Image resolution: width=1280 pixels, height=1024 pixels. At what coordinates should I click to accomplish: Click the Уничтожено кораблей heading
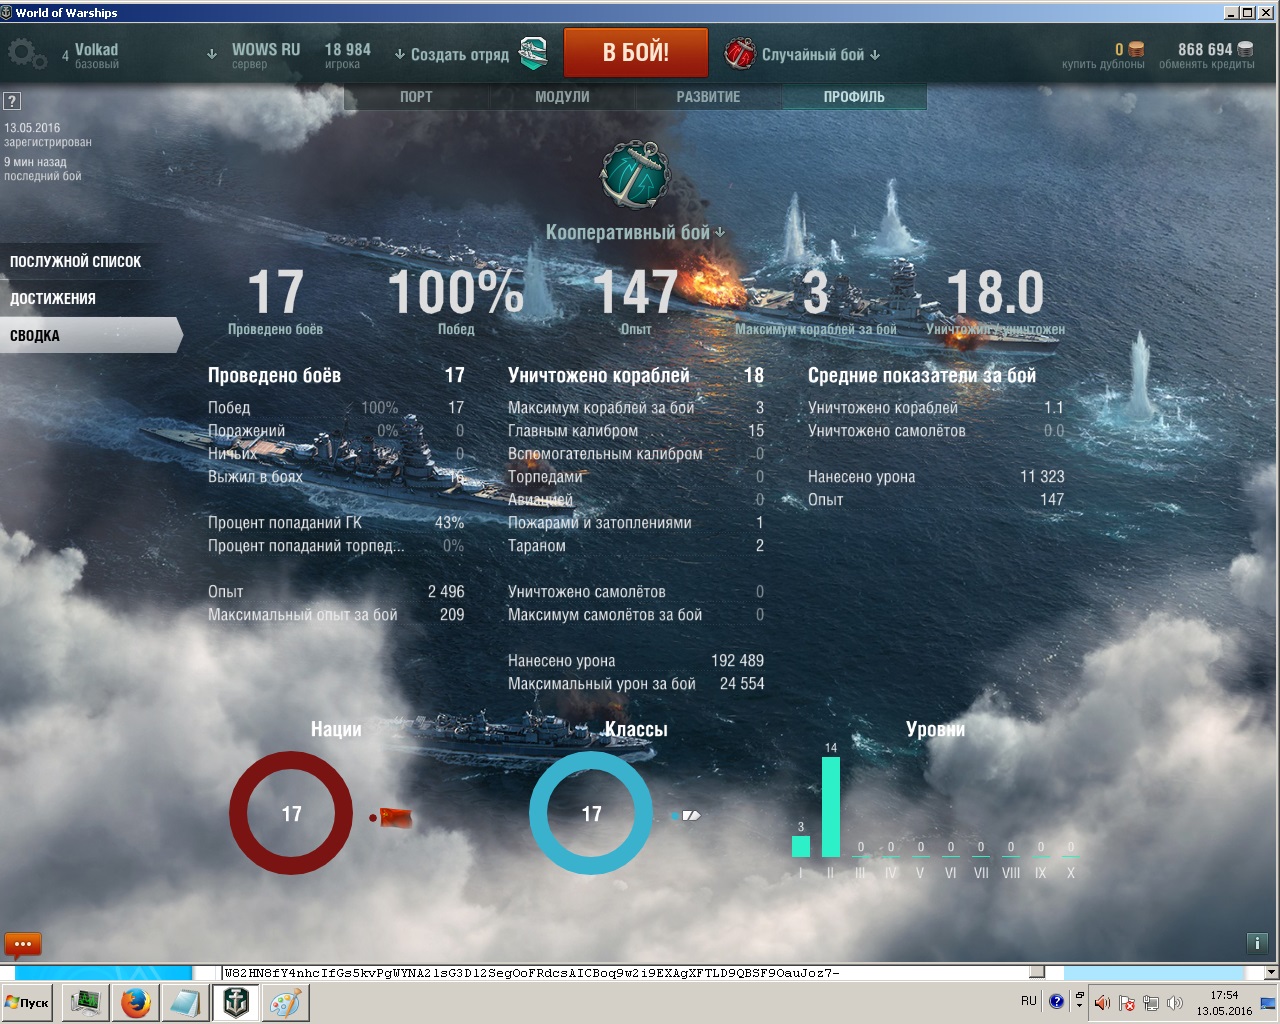[599, 376]
